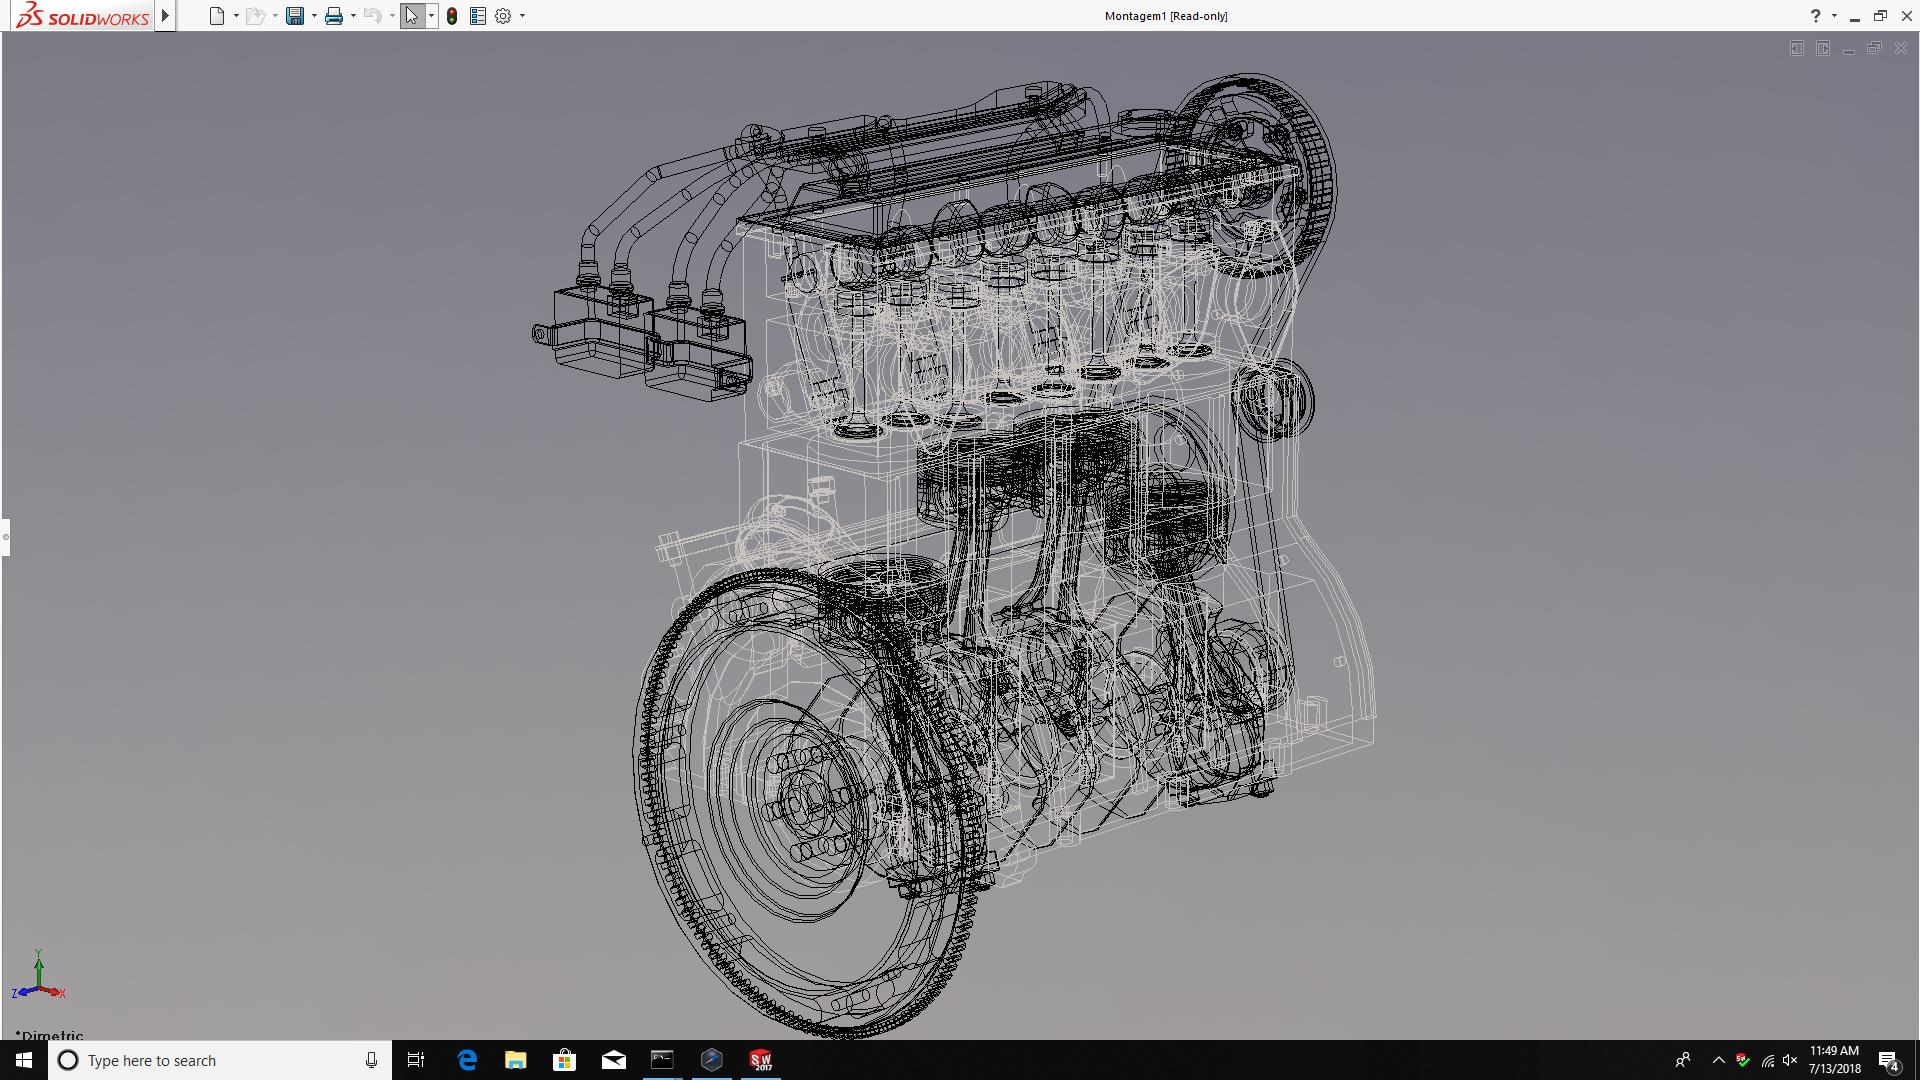This screenshot has width=1920, height=1080.
Task: Collapse the left document panel icon
Action: pyautogui.click(x=1797, y=48)
